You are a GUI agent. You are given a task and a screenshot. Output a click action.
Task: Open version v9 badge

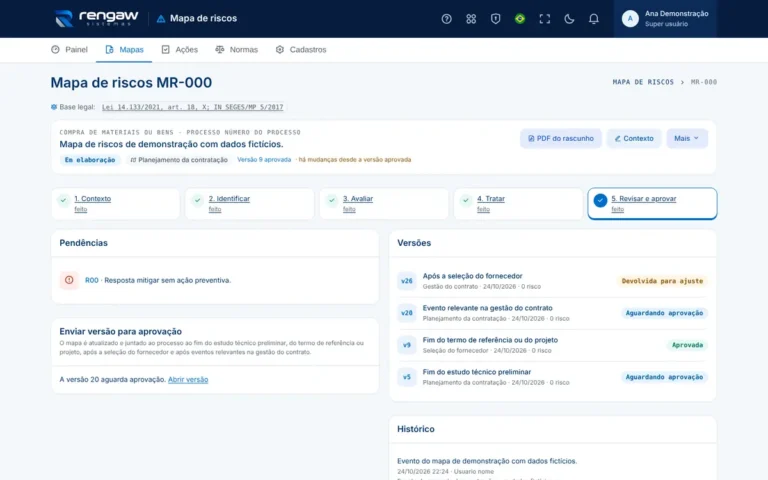[407, 345]
